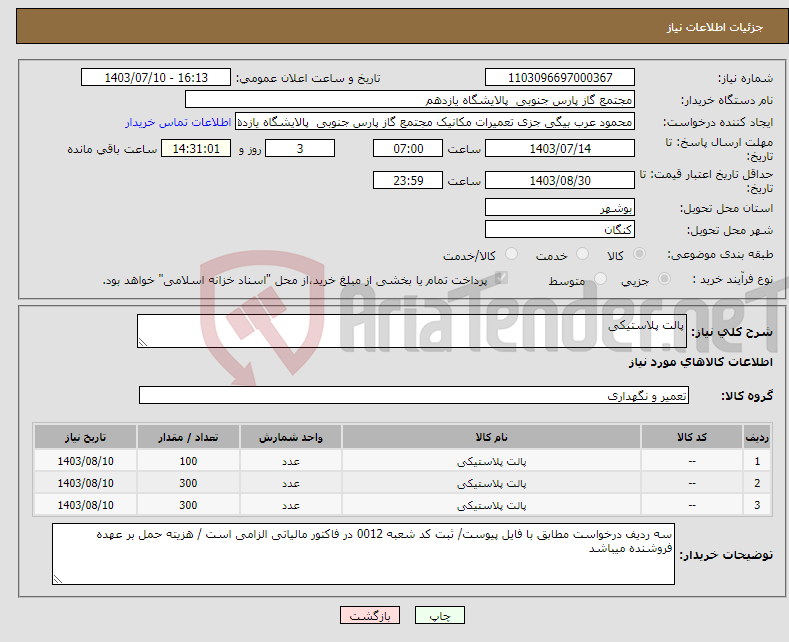Click the کد کالا column header

click(691, 437)
